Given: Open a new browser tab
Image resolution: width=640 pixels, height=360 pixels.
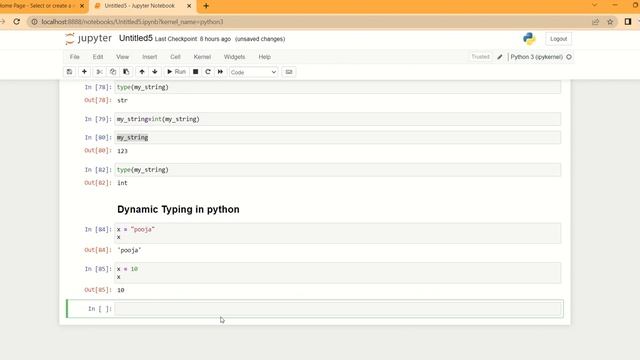Looking at the screenshot, I should click(x=206, y=6).
